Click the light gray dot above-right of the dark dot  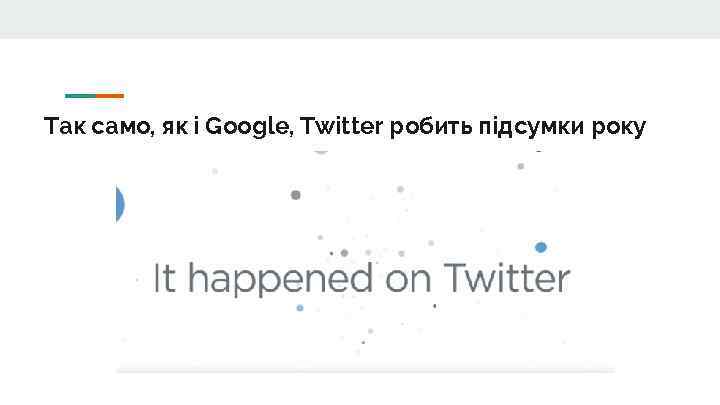[400, 188]
